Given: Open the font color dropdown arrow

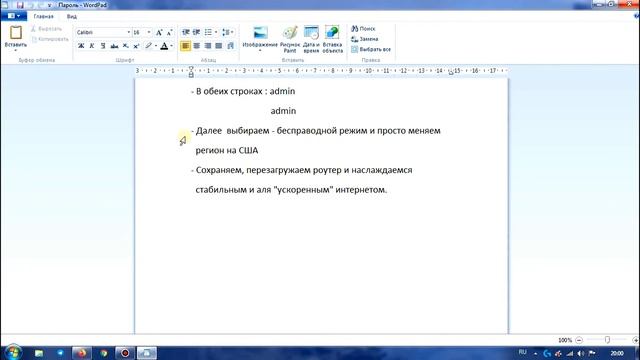Looking at the screenshot, I should pyautogui.click(x=171, y=46).
